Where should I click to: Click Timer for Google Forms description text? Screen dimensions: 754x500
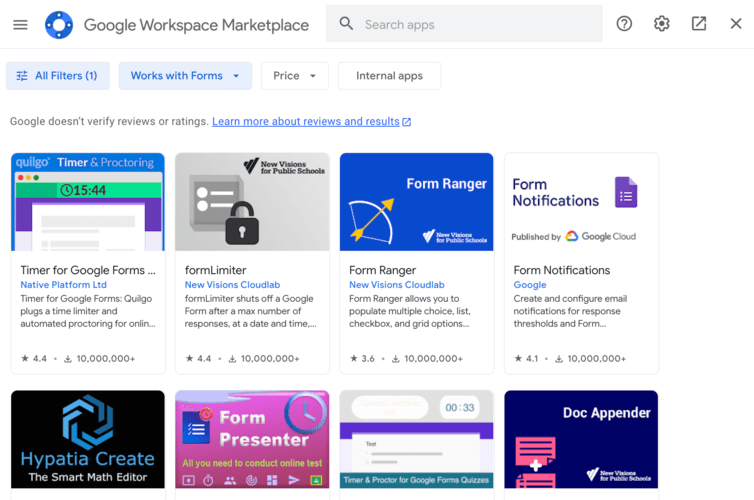[x=88, y=311]
